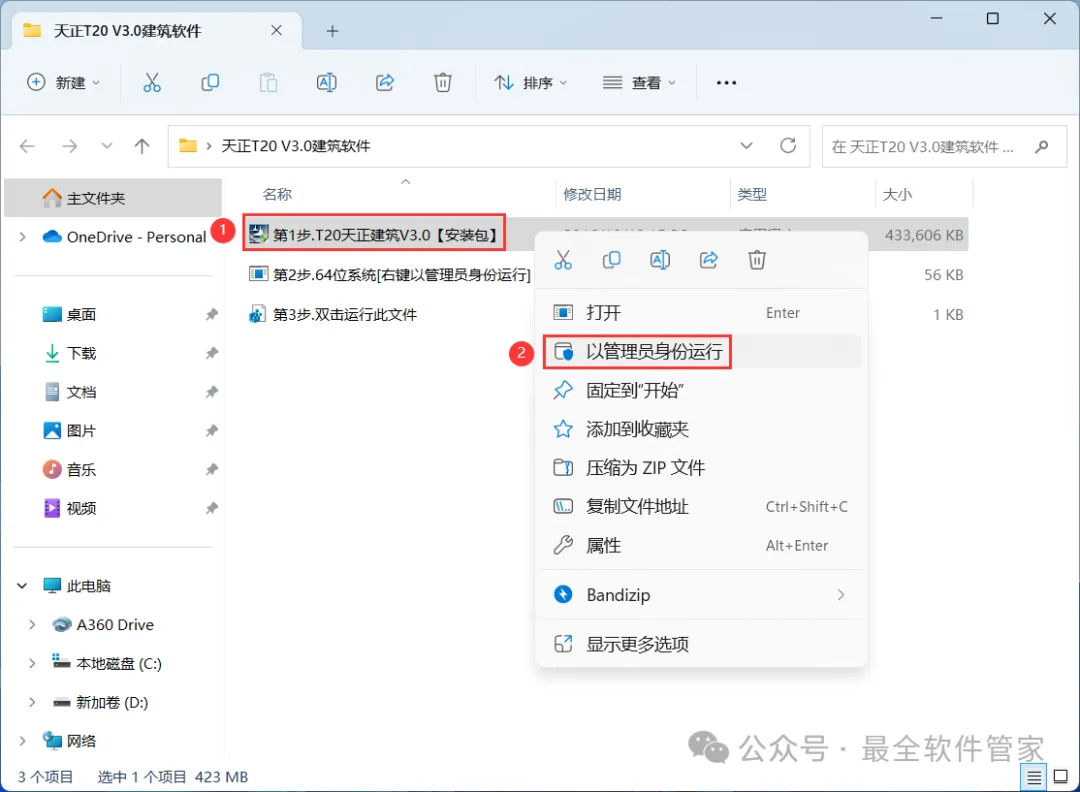Select file 第3步.双击运行此文件
The image size is (1080, 792).
click(x=333, y=315)
